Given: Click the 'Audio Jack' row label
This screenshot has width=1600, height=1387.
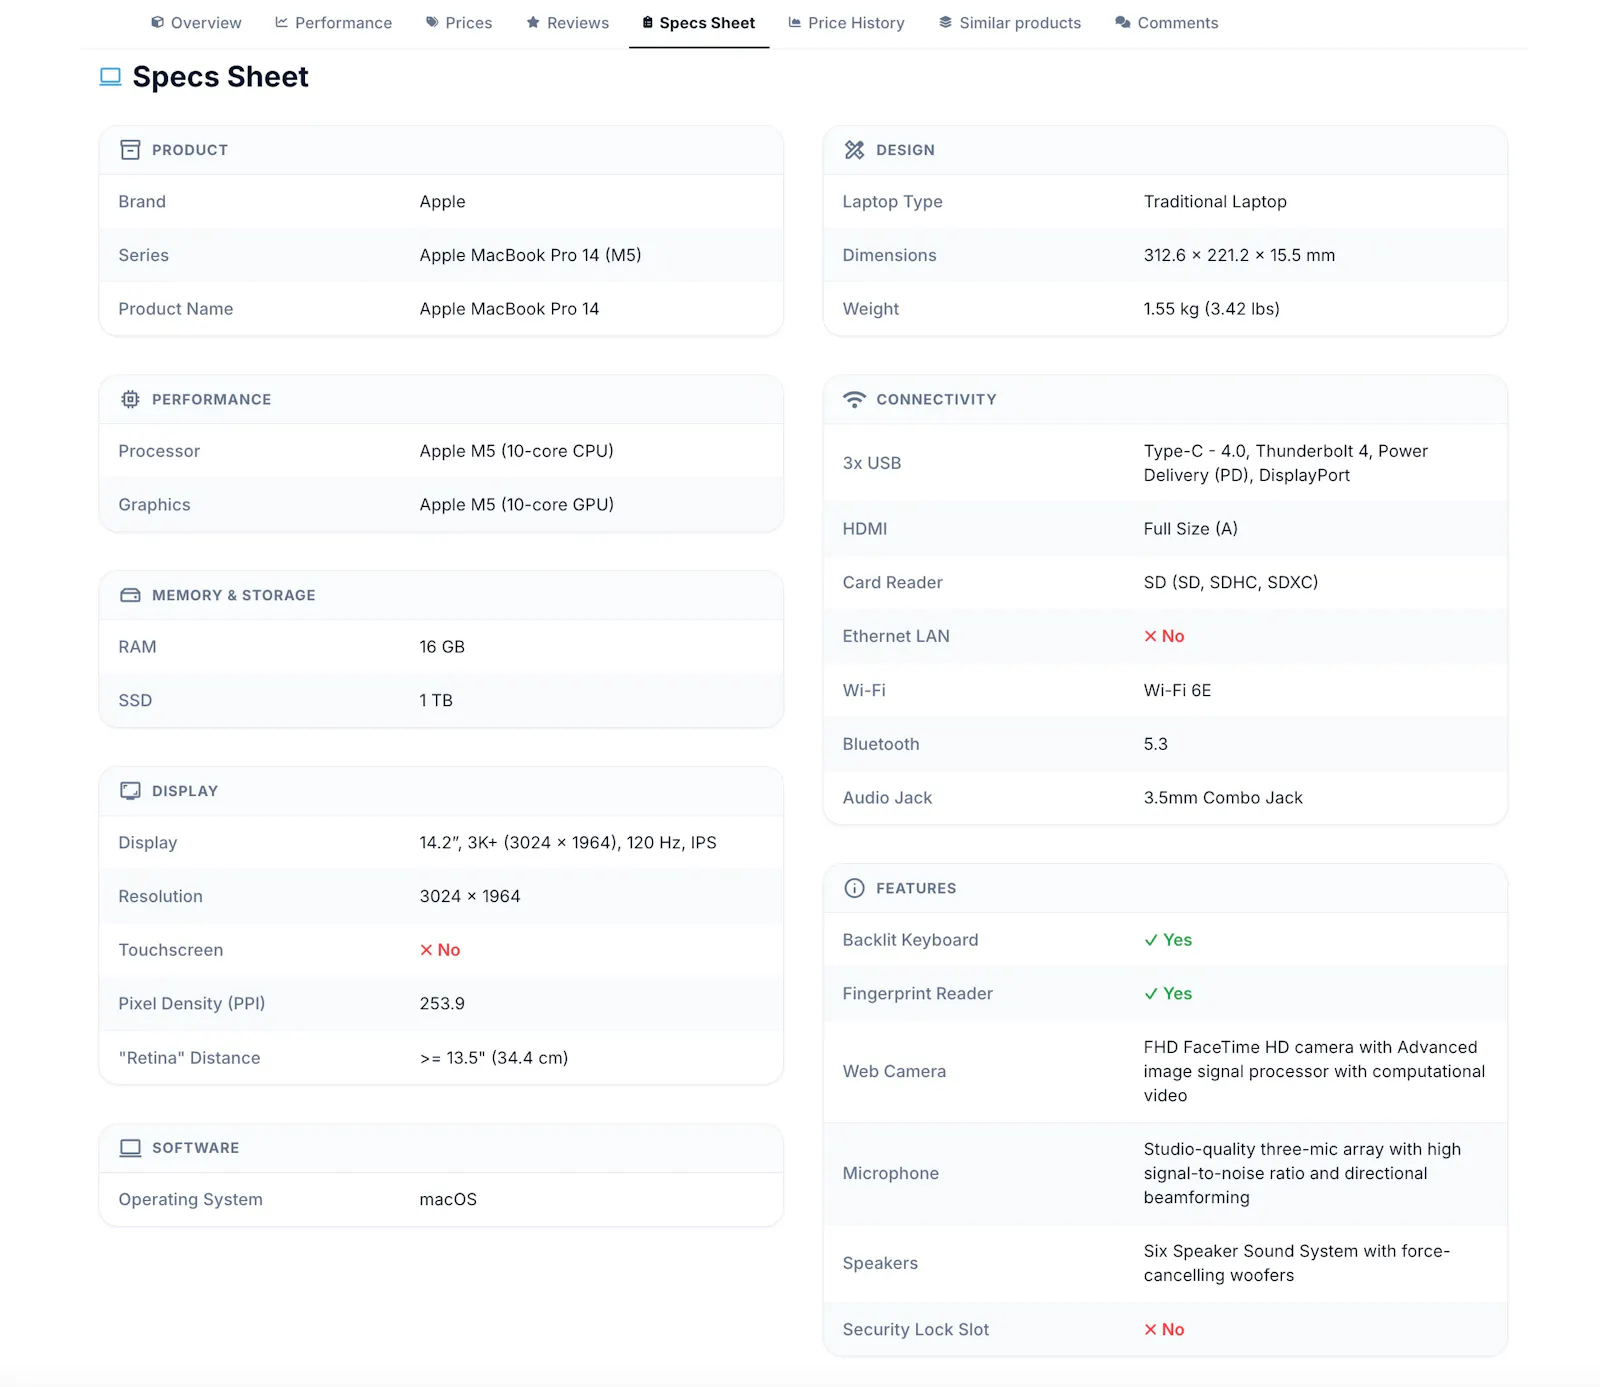Looking at the screenshot, I should click(887, 798).
